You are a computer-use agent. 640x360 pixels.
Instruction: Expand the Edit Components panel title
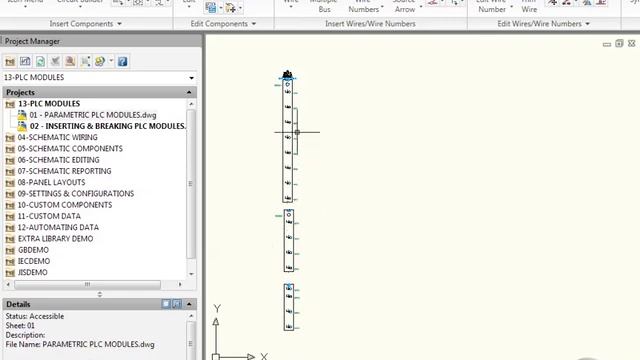223,24
